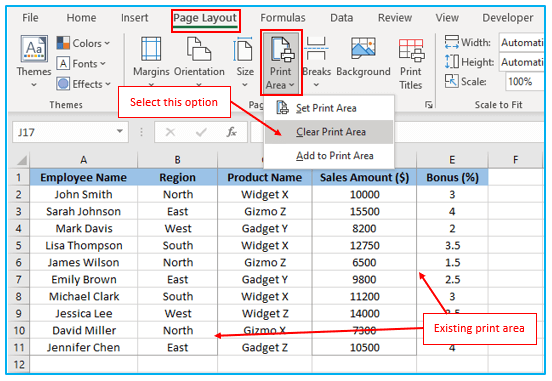Click the Orientation icon
Viewport: 552px width, 381px height.
[x=199, y=49]
